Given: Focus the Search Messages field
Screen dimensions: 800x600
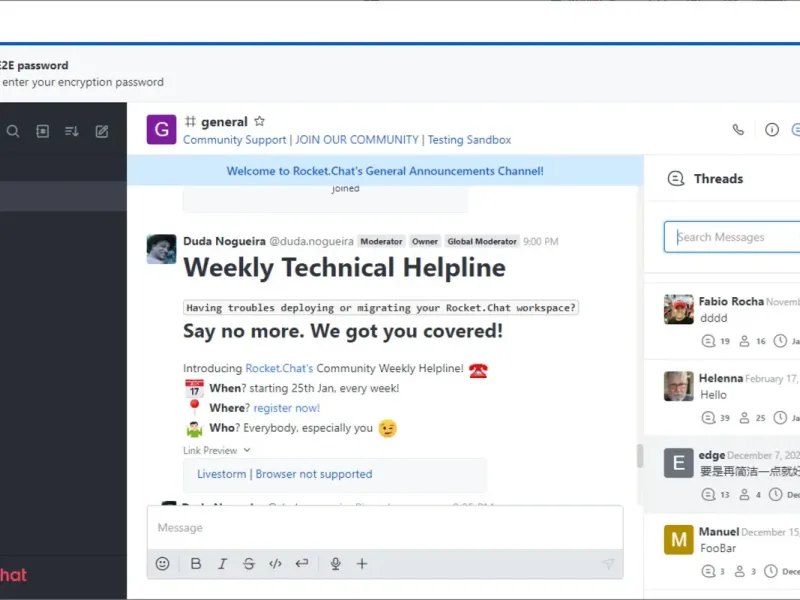Looking at the screenshot, I should (732, 237).
